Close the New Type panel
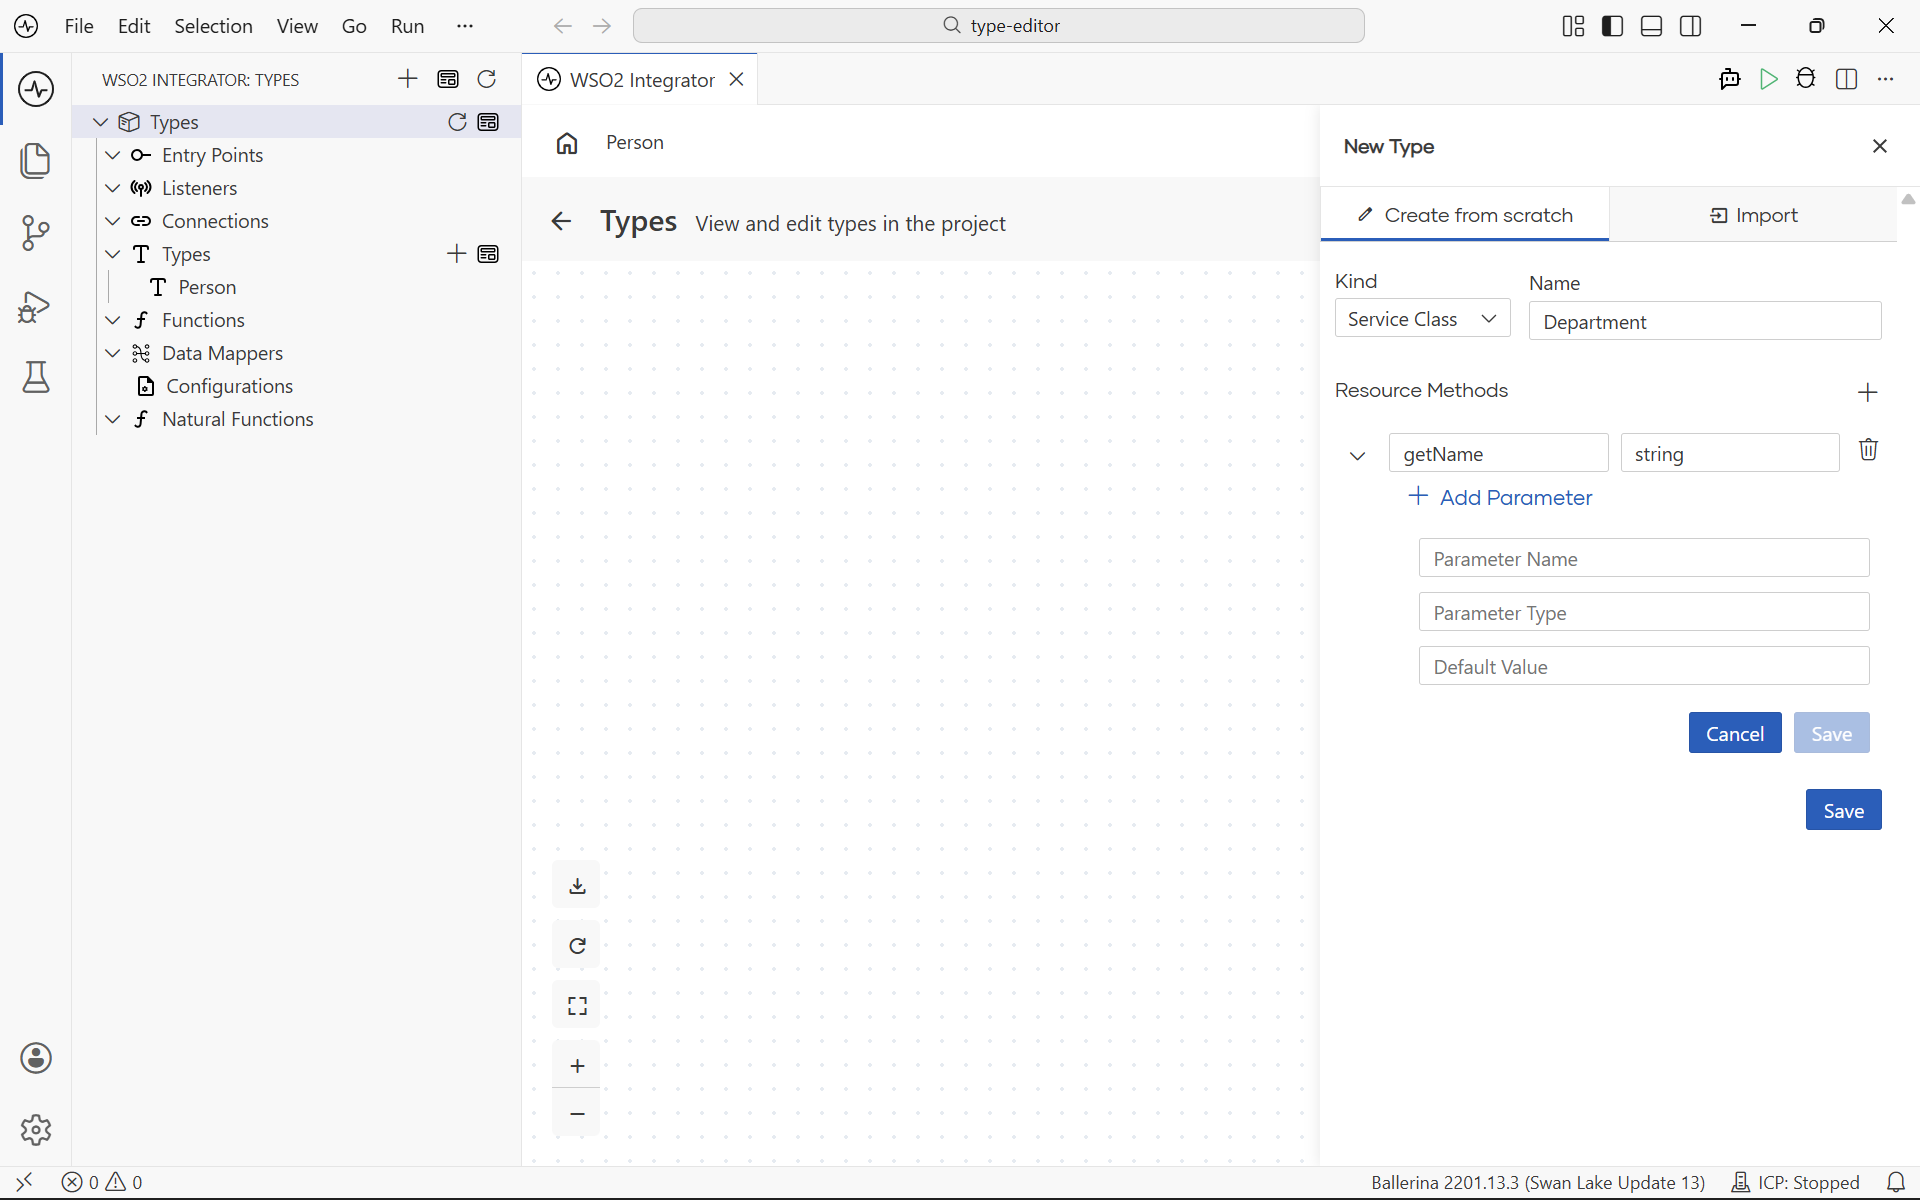The width and height of the screenshot is (1920, 1200). [1880, 146]
